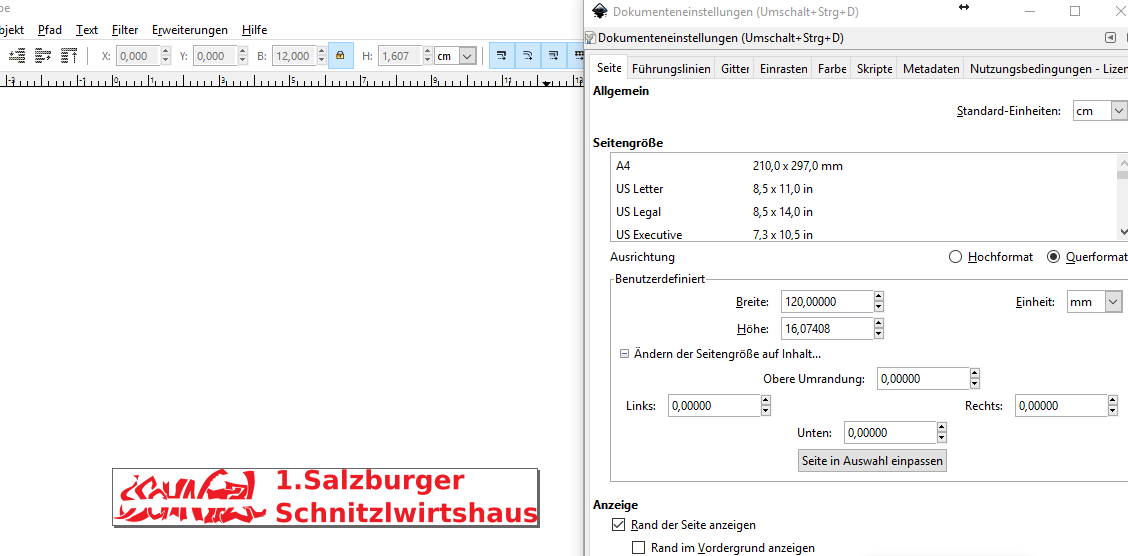Enable Rand im Vordergrund anzeigen
Screen dimensions: 1128x556
point(638,548)
